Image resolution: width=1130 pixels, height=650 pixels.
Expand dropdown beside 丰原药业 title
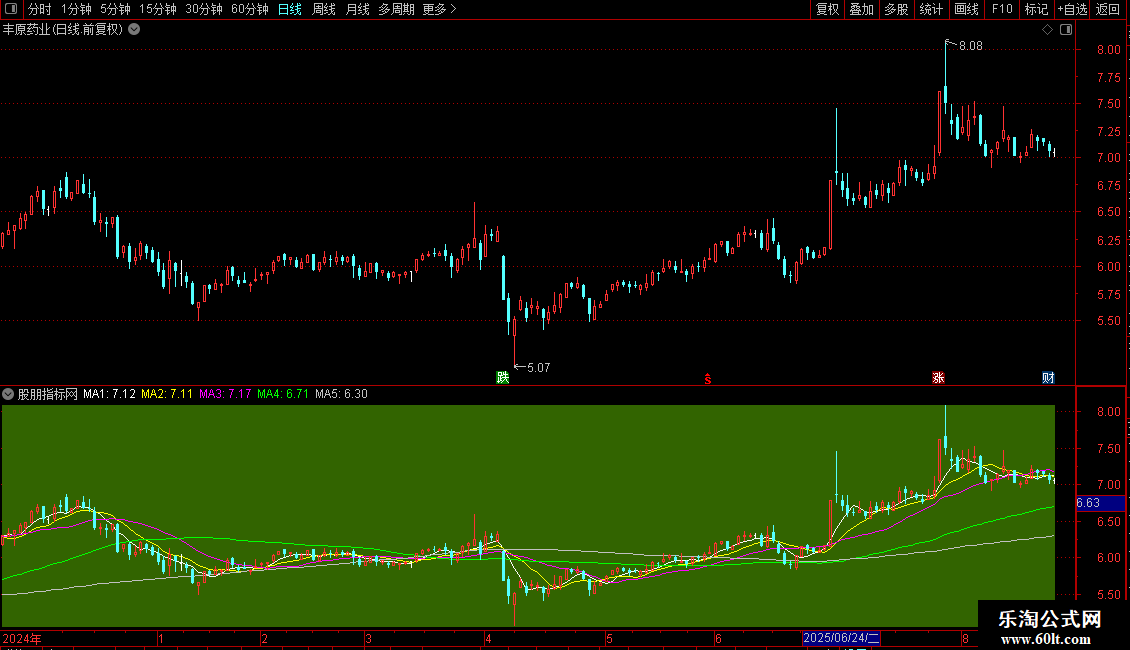[x=134, y=30]
